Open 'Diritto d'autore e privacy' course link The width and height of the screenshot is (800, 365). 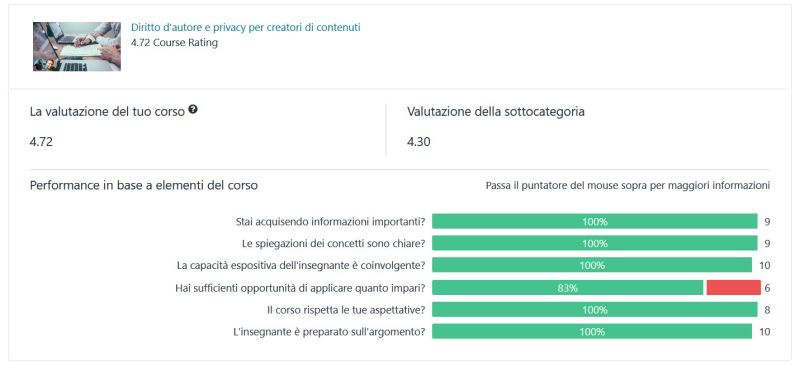(x=245, y=28)
